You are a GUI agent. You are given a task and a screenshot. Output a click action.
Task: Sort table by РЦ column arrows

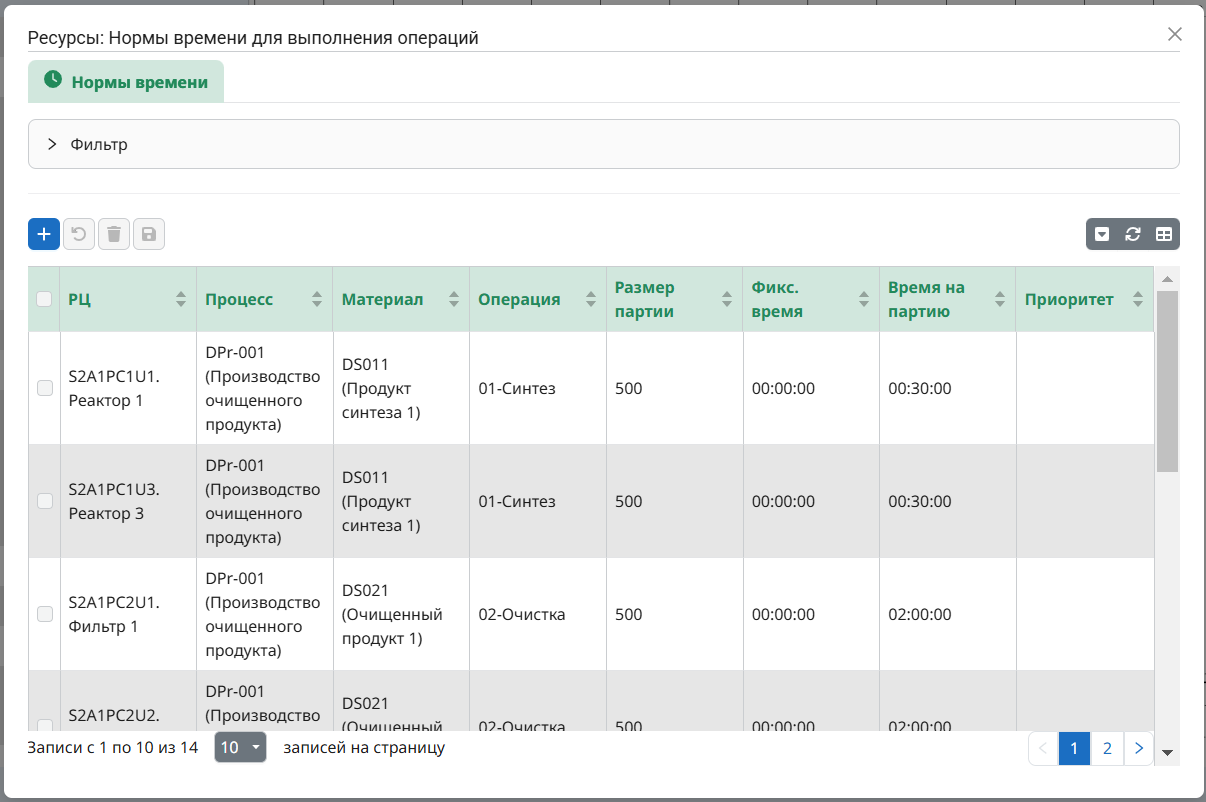(181, 299)
